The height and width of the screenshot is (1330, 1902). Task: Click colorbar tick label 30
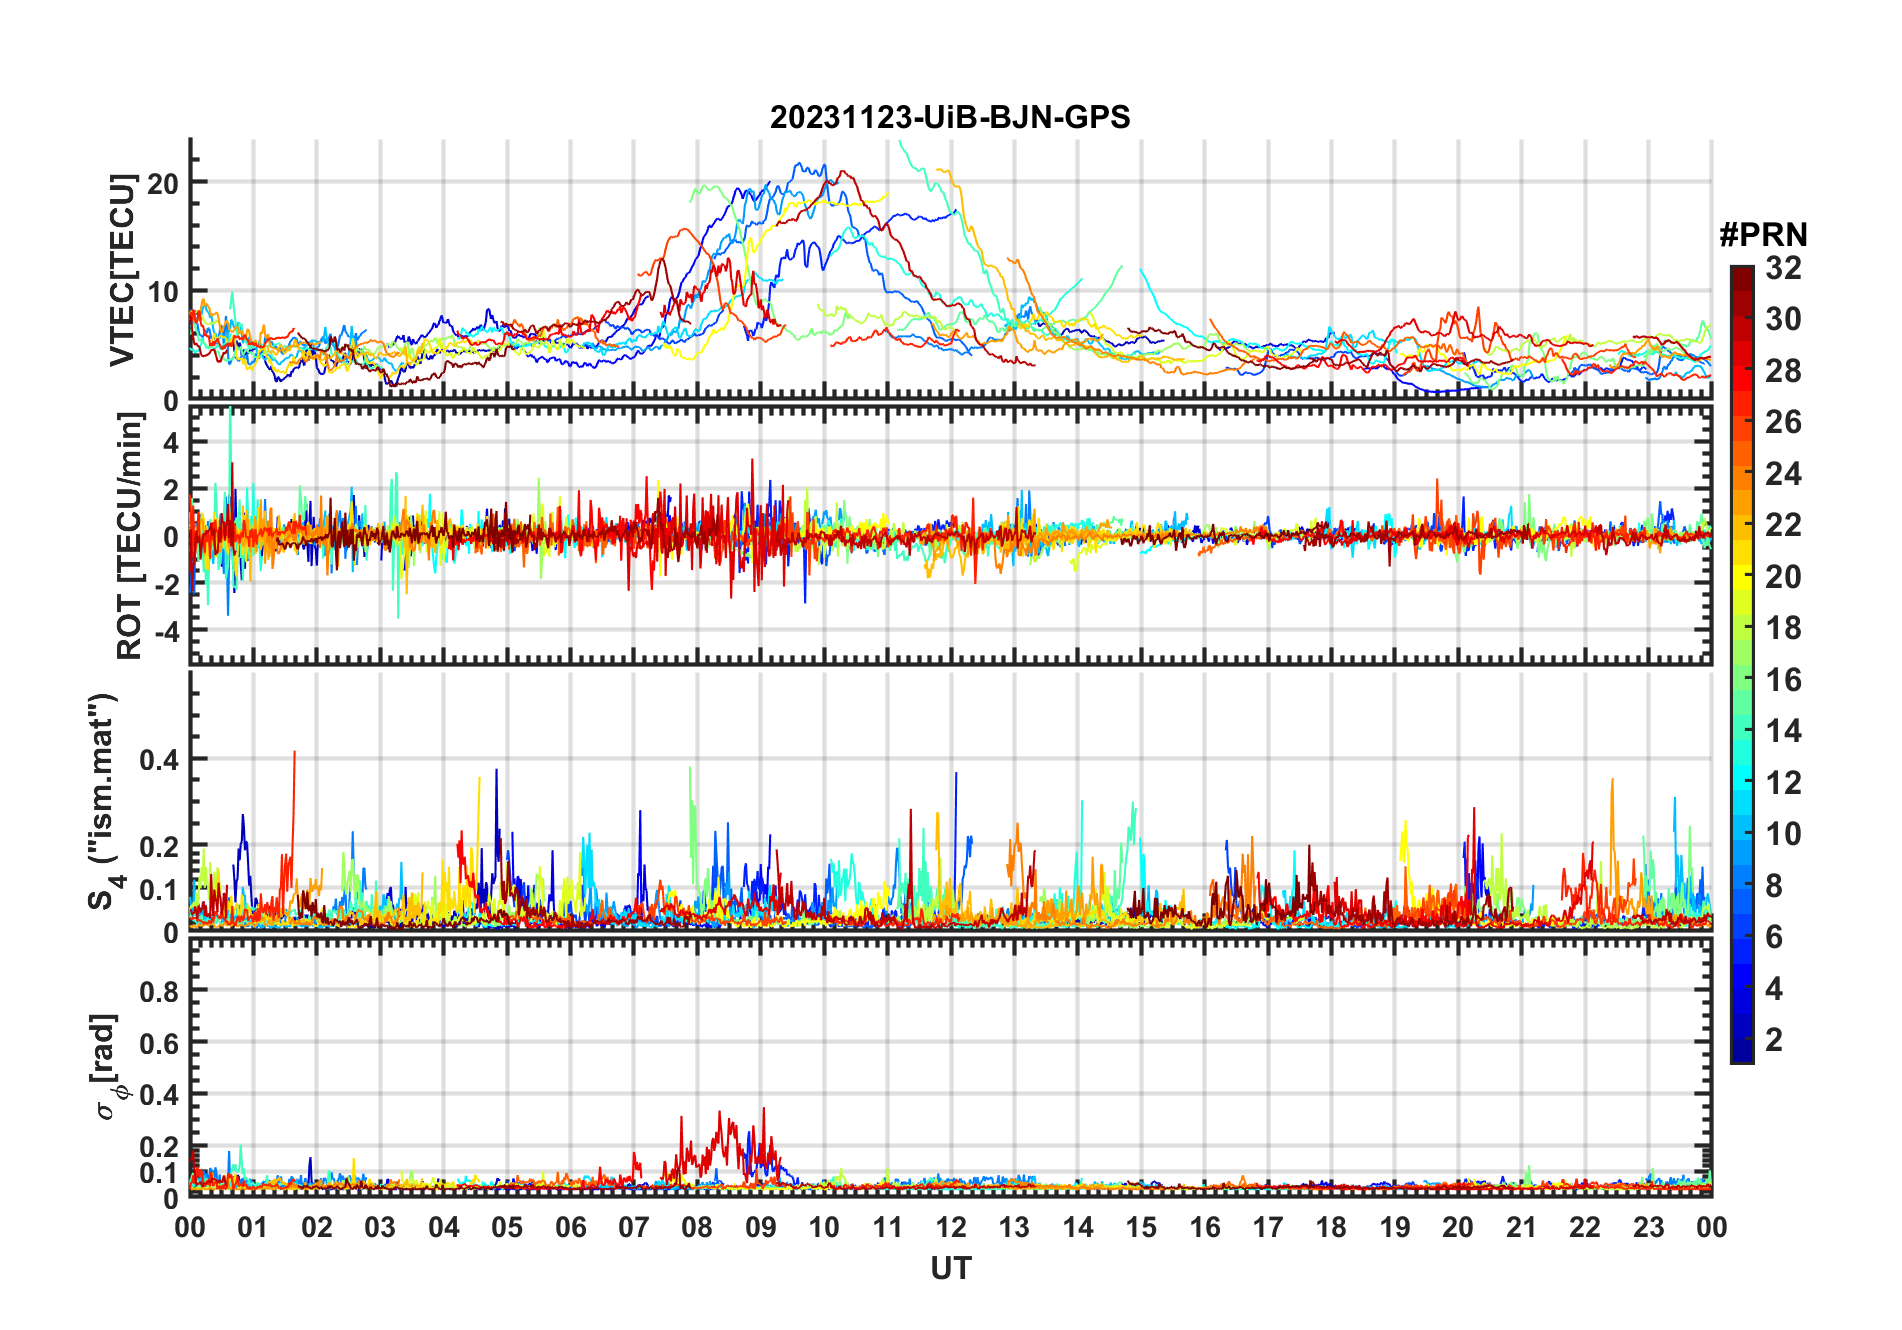(1783, 319)
